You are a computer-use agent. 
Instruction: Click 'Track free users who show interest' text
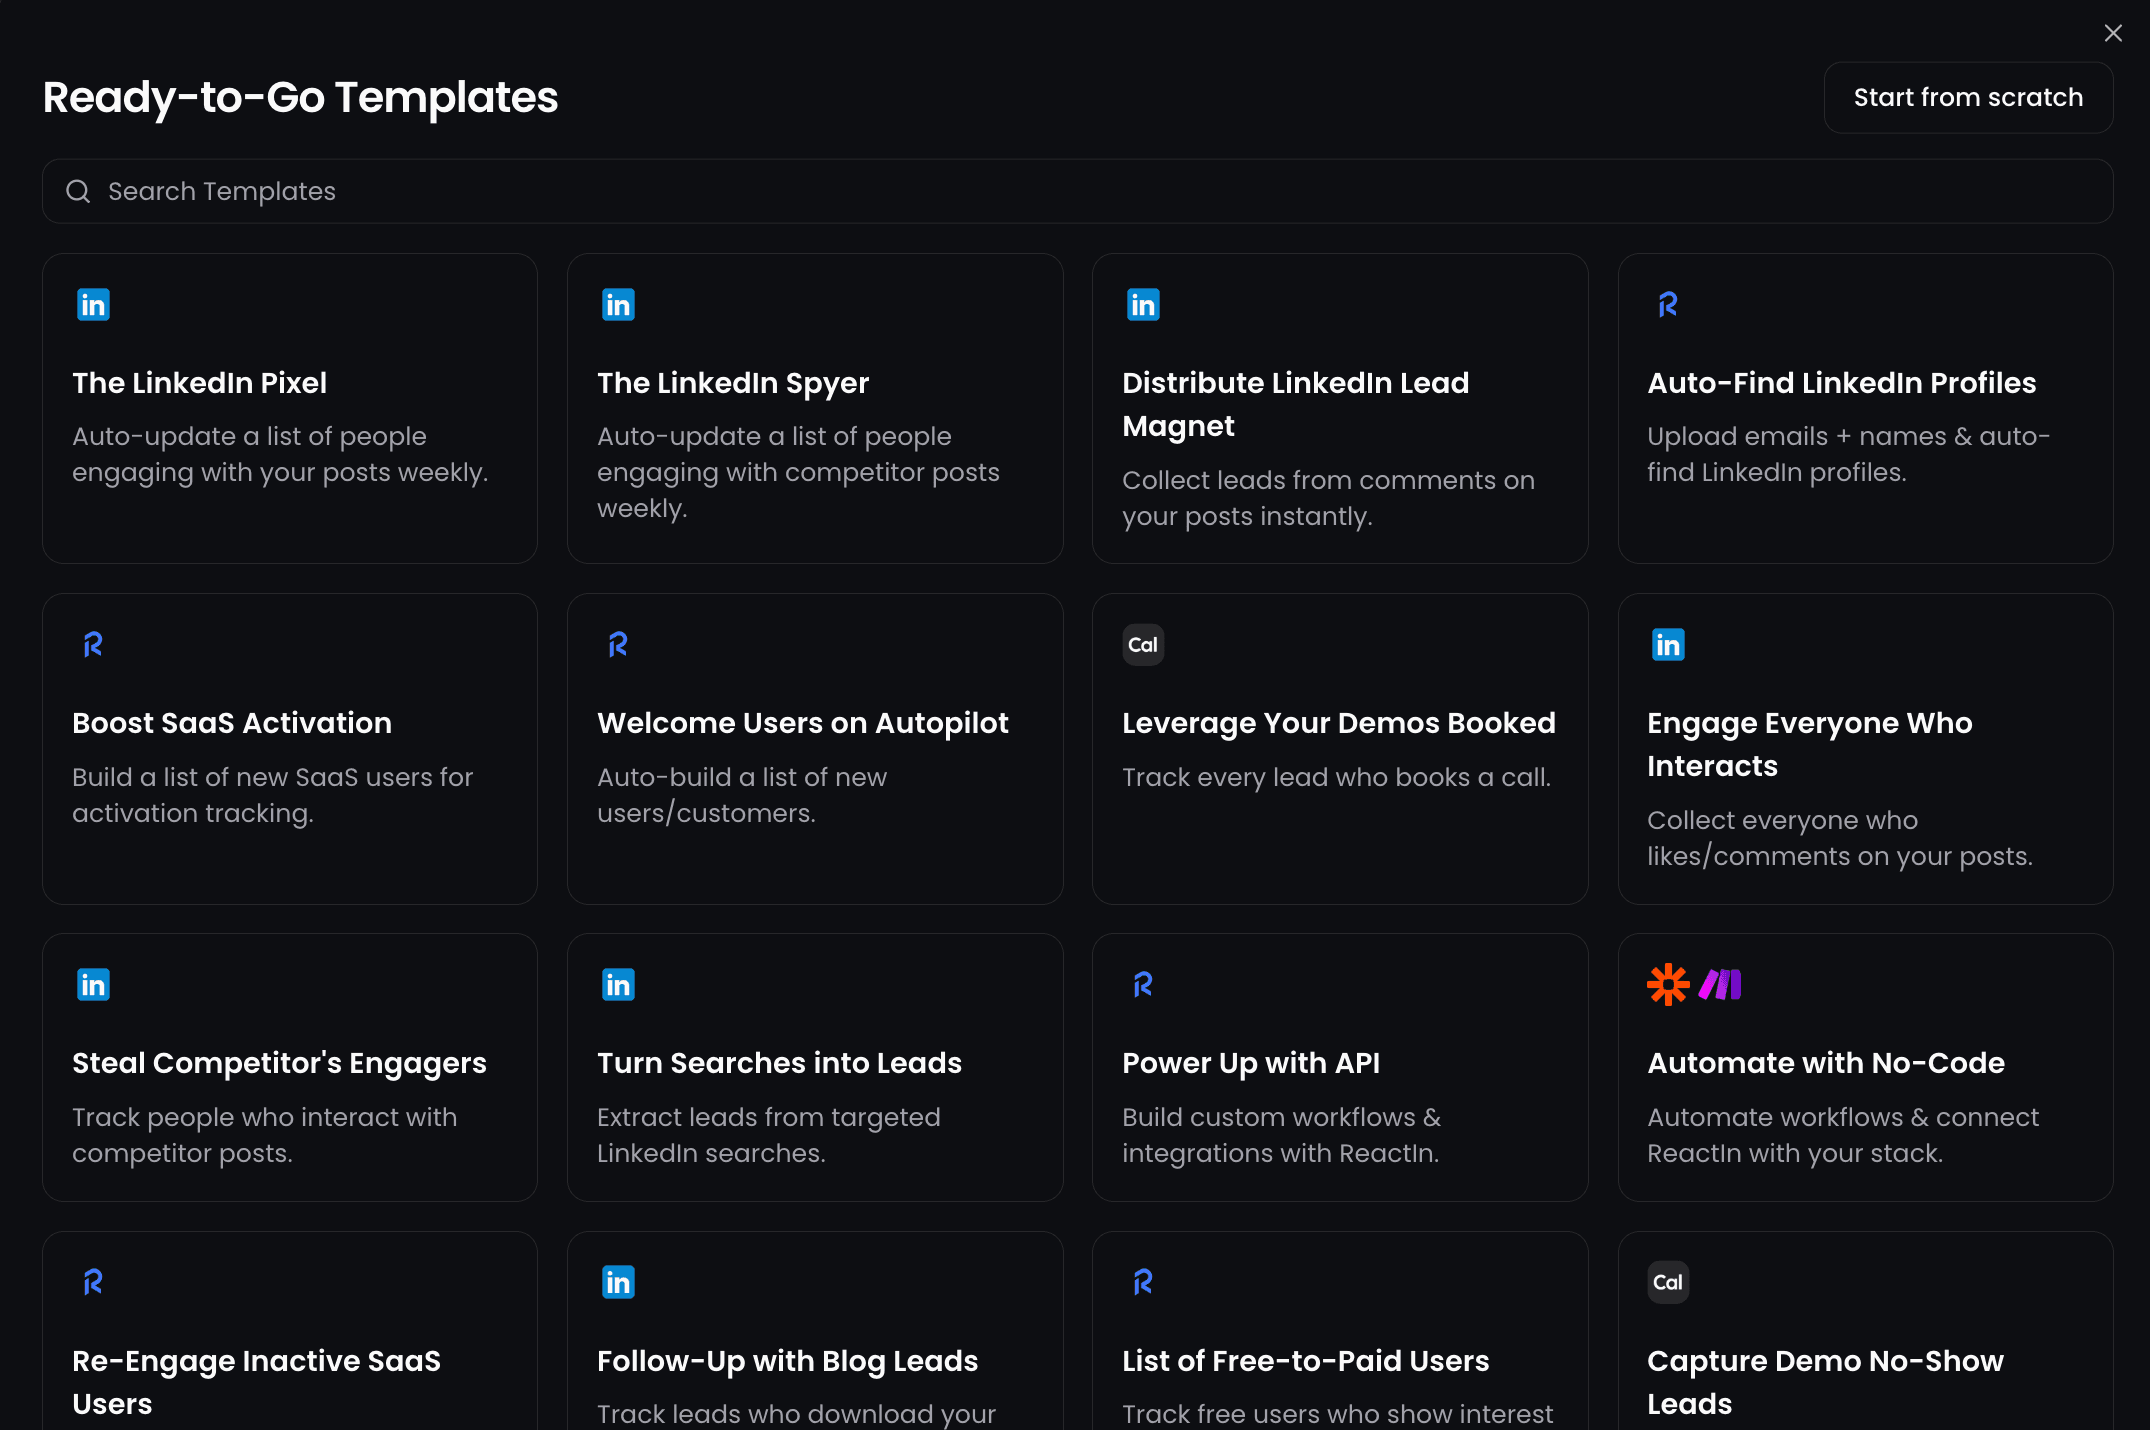(x=1337, y=1414)
